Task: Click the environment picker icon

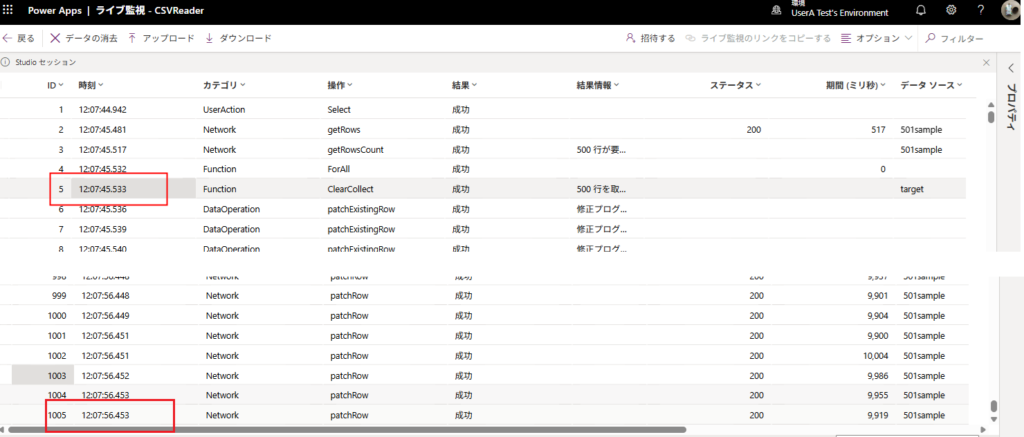Action: coord(775,10)
